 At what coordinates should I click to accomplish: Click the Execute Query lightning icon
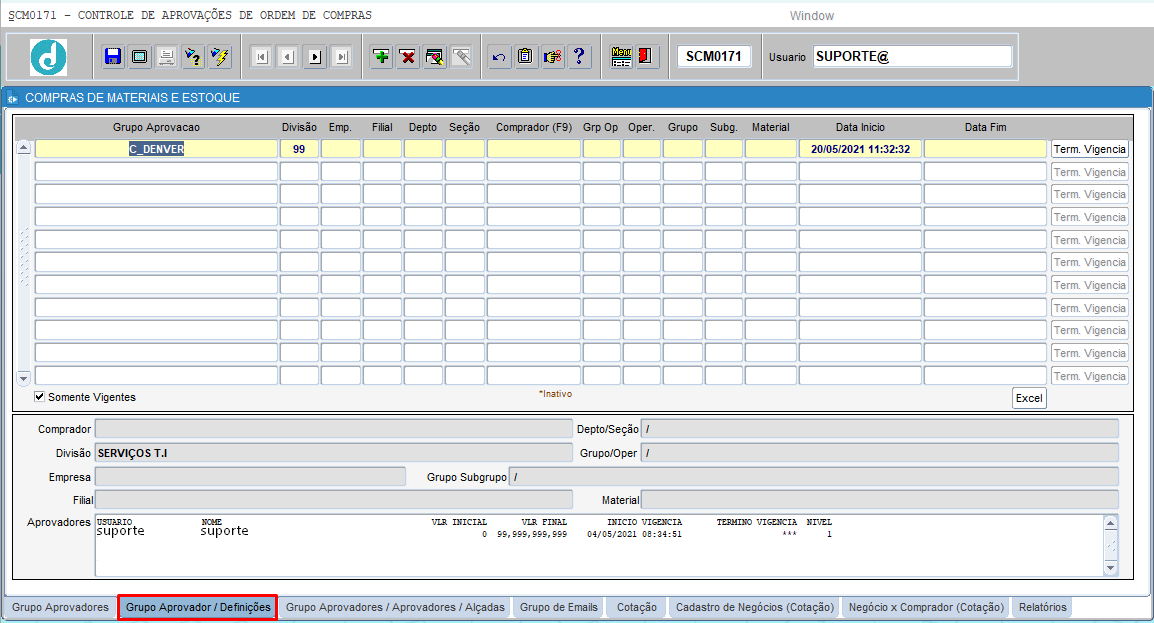(219, 57)
